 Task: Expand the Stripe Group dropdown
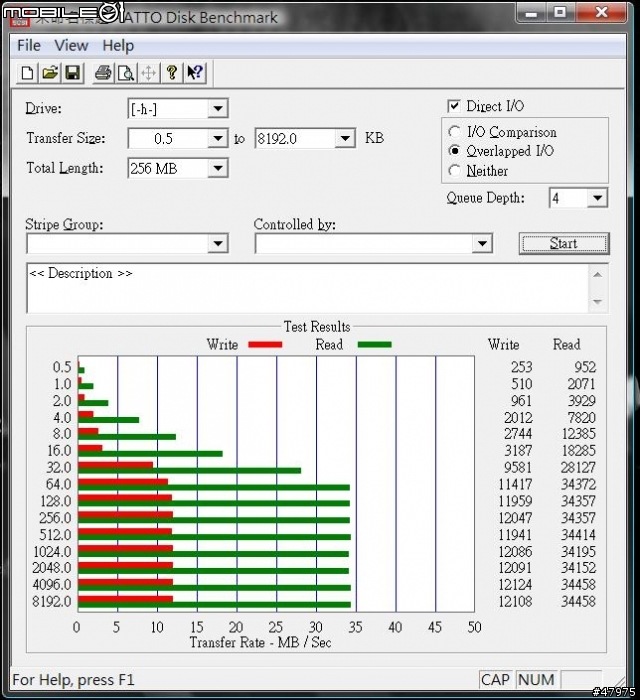click(218, 244)
